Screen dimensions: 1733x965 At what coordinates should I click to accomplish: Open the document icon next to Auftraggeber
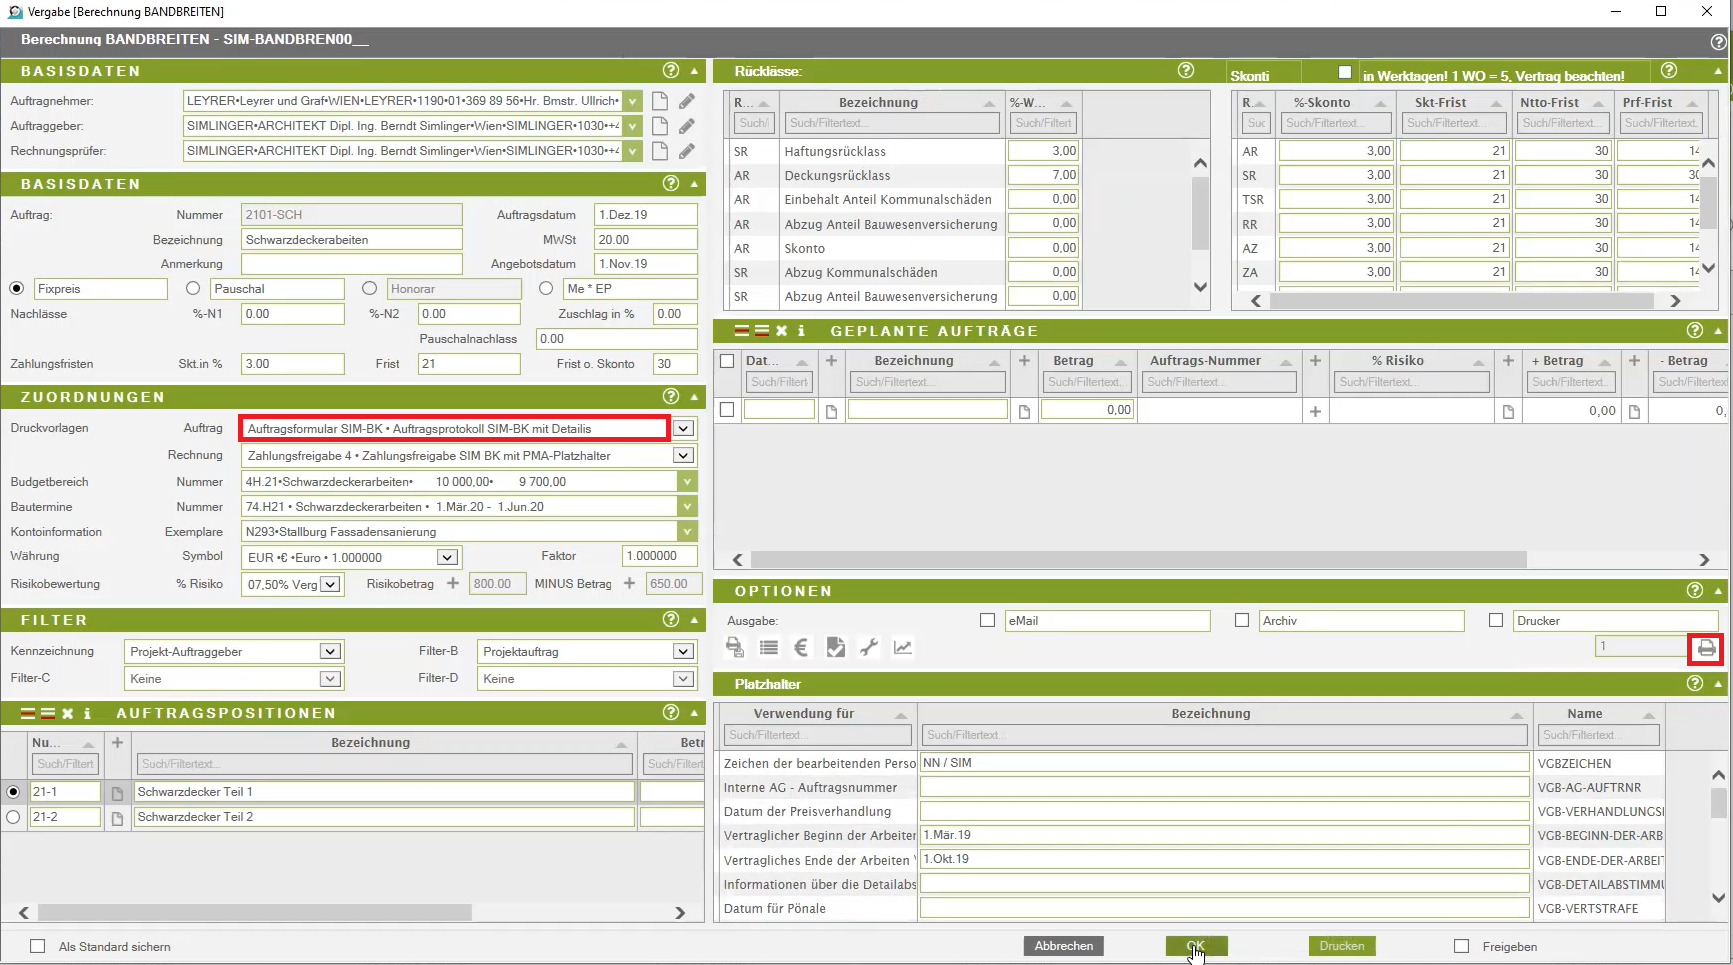point(660,126)
